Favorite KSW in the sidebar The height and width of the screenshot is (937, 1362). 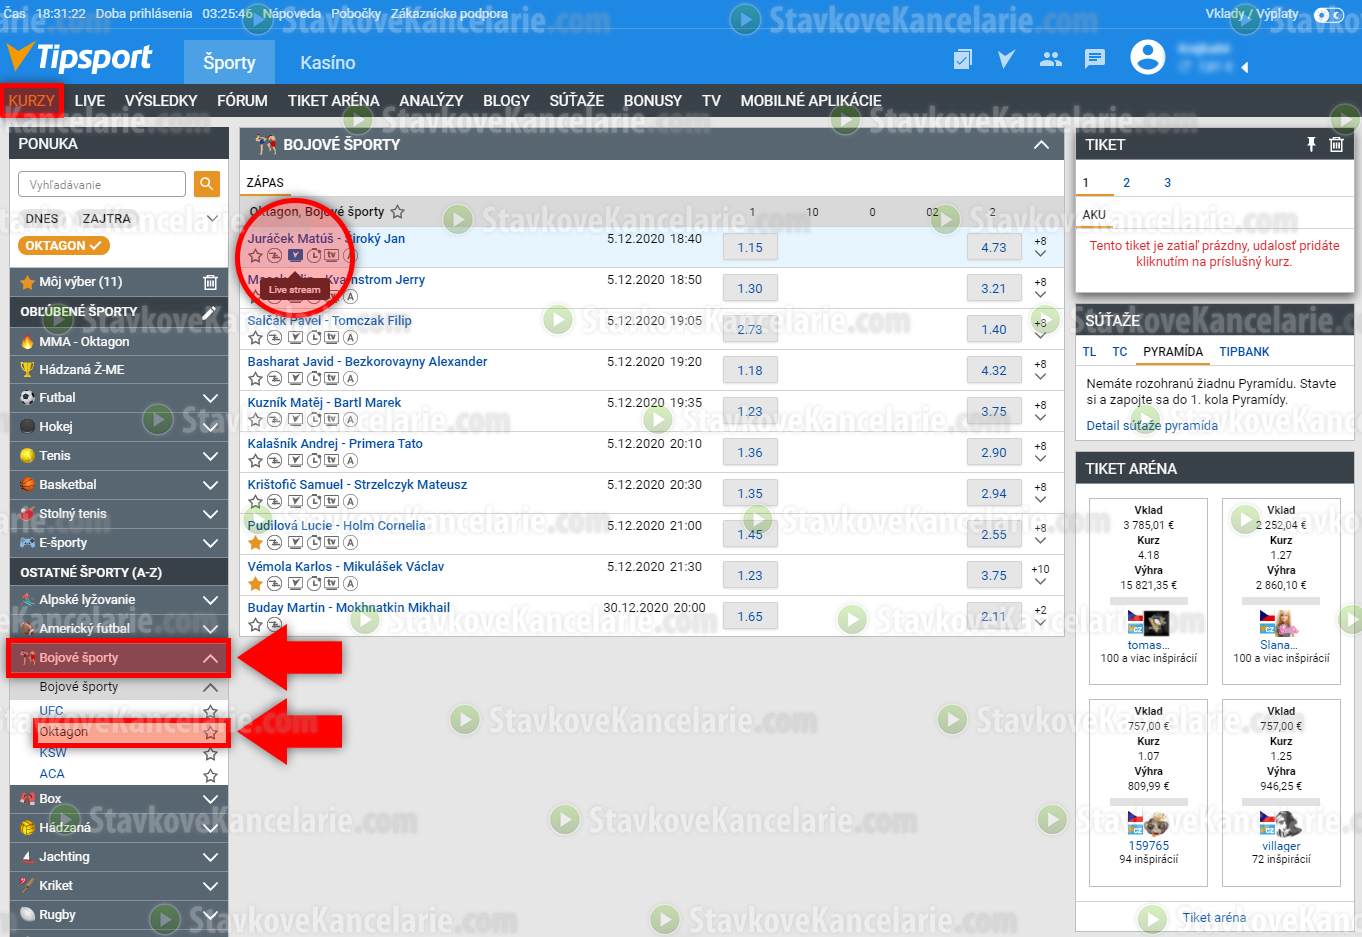tap(210, 754)
